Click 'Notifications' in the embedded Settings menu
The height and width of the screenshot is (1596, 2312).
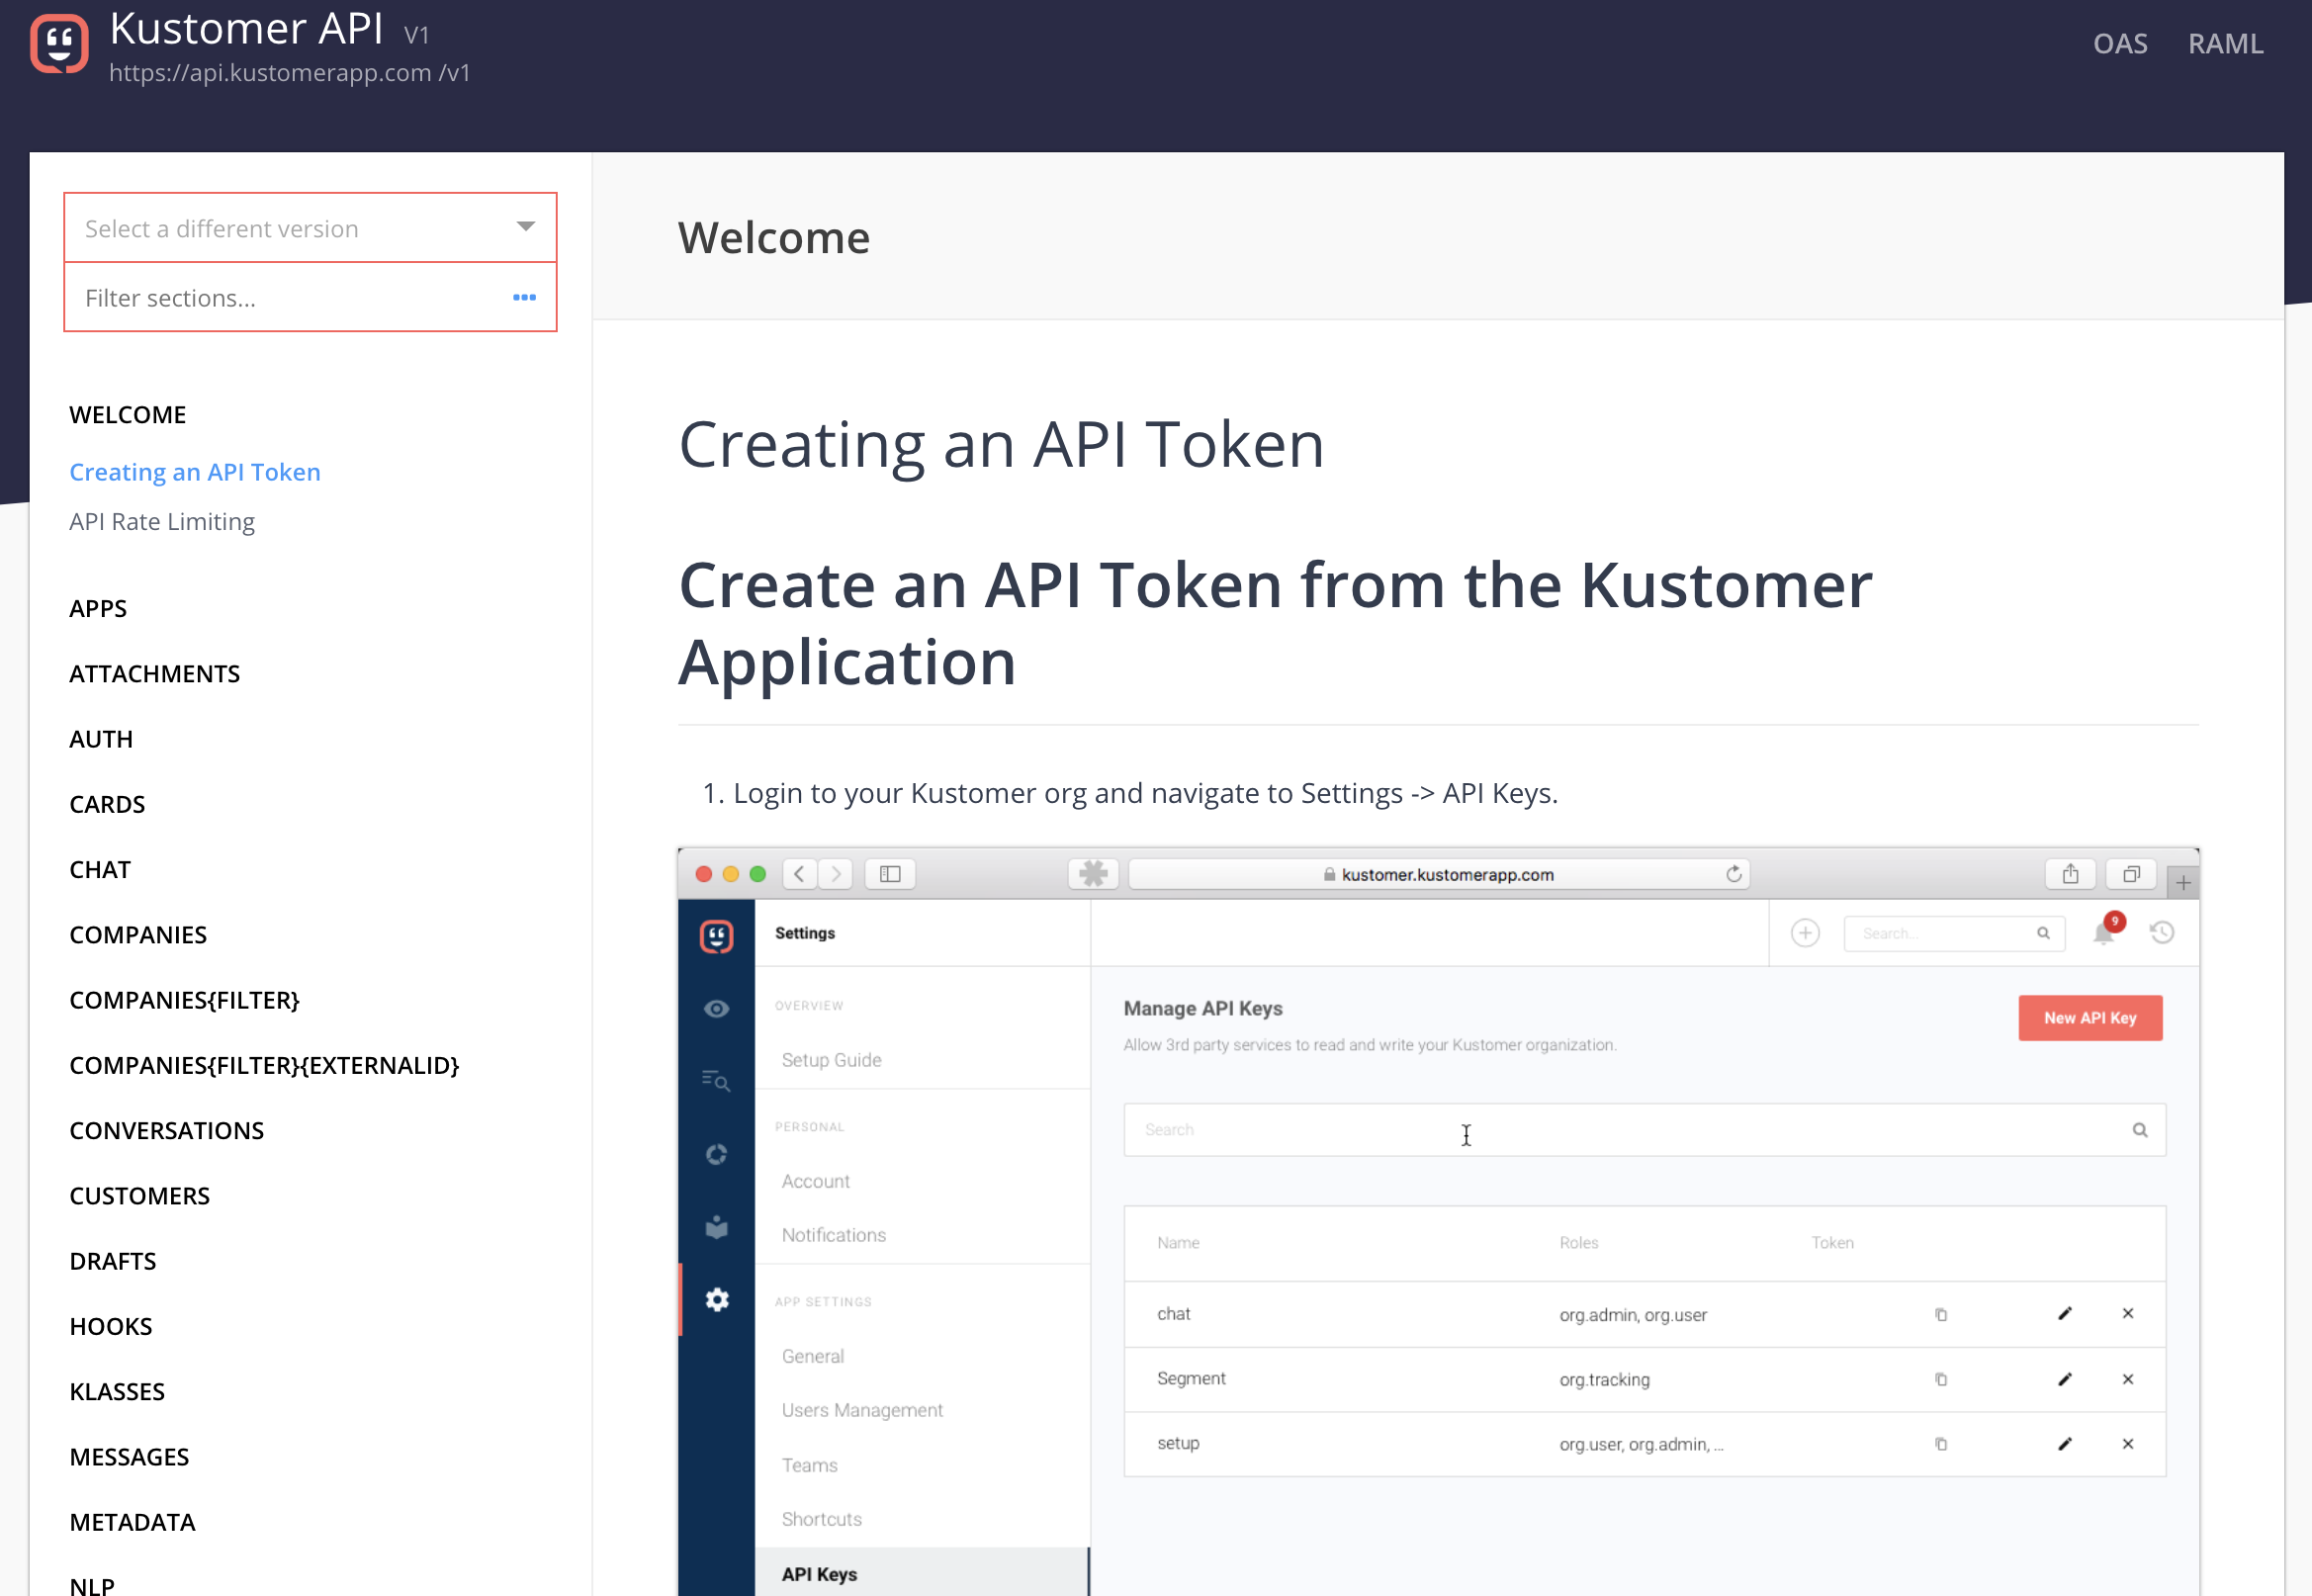point(833,1235)
